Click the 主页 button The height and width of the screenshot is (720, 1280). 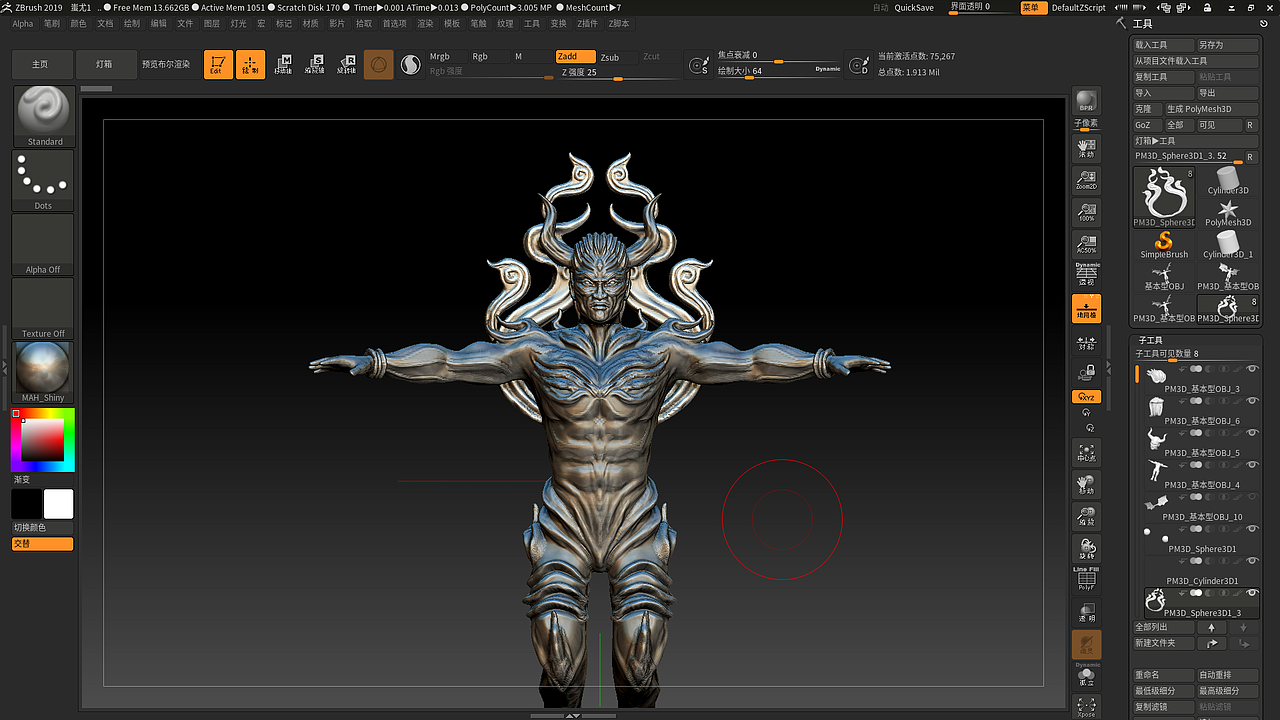tap(40, 64)
